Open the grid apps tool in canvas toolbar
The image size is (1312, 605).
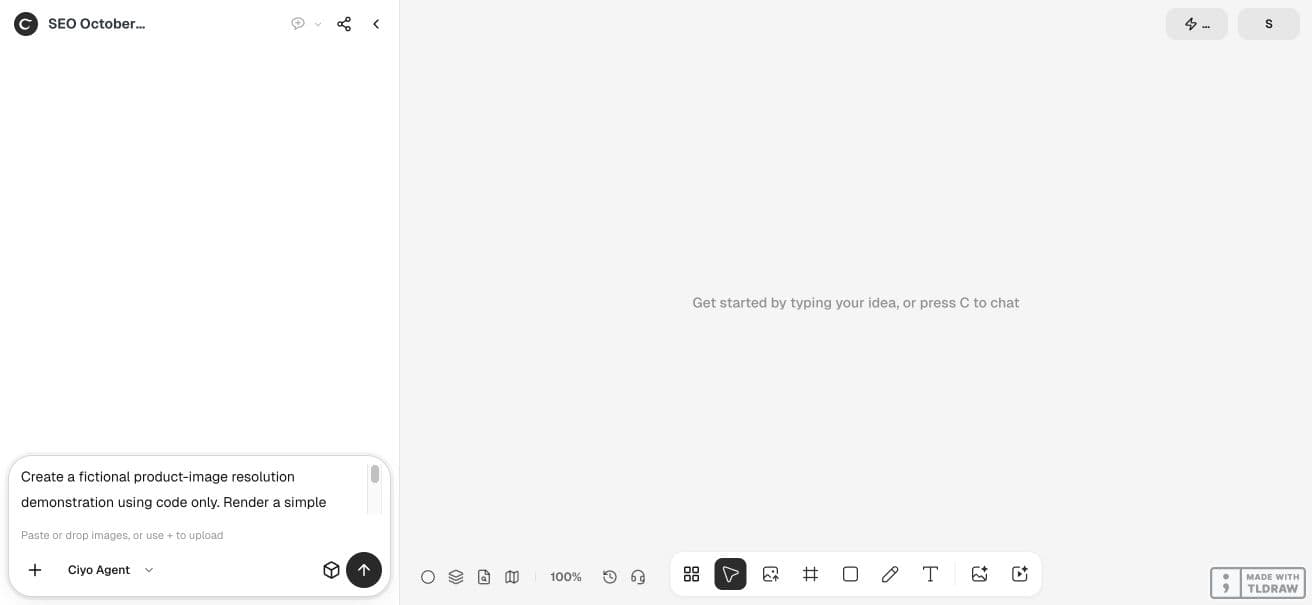(691, 574)
